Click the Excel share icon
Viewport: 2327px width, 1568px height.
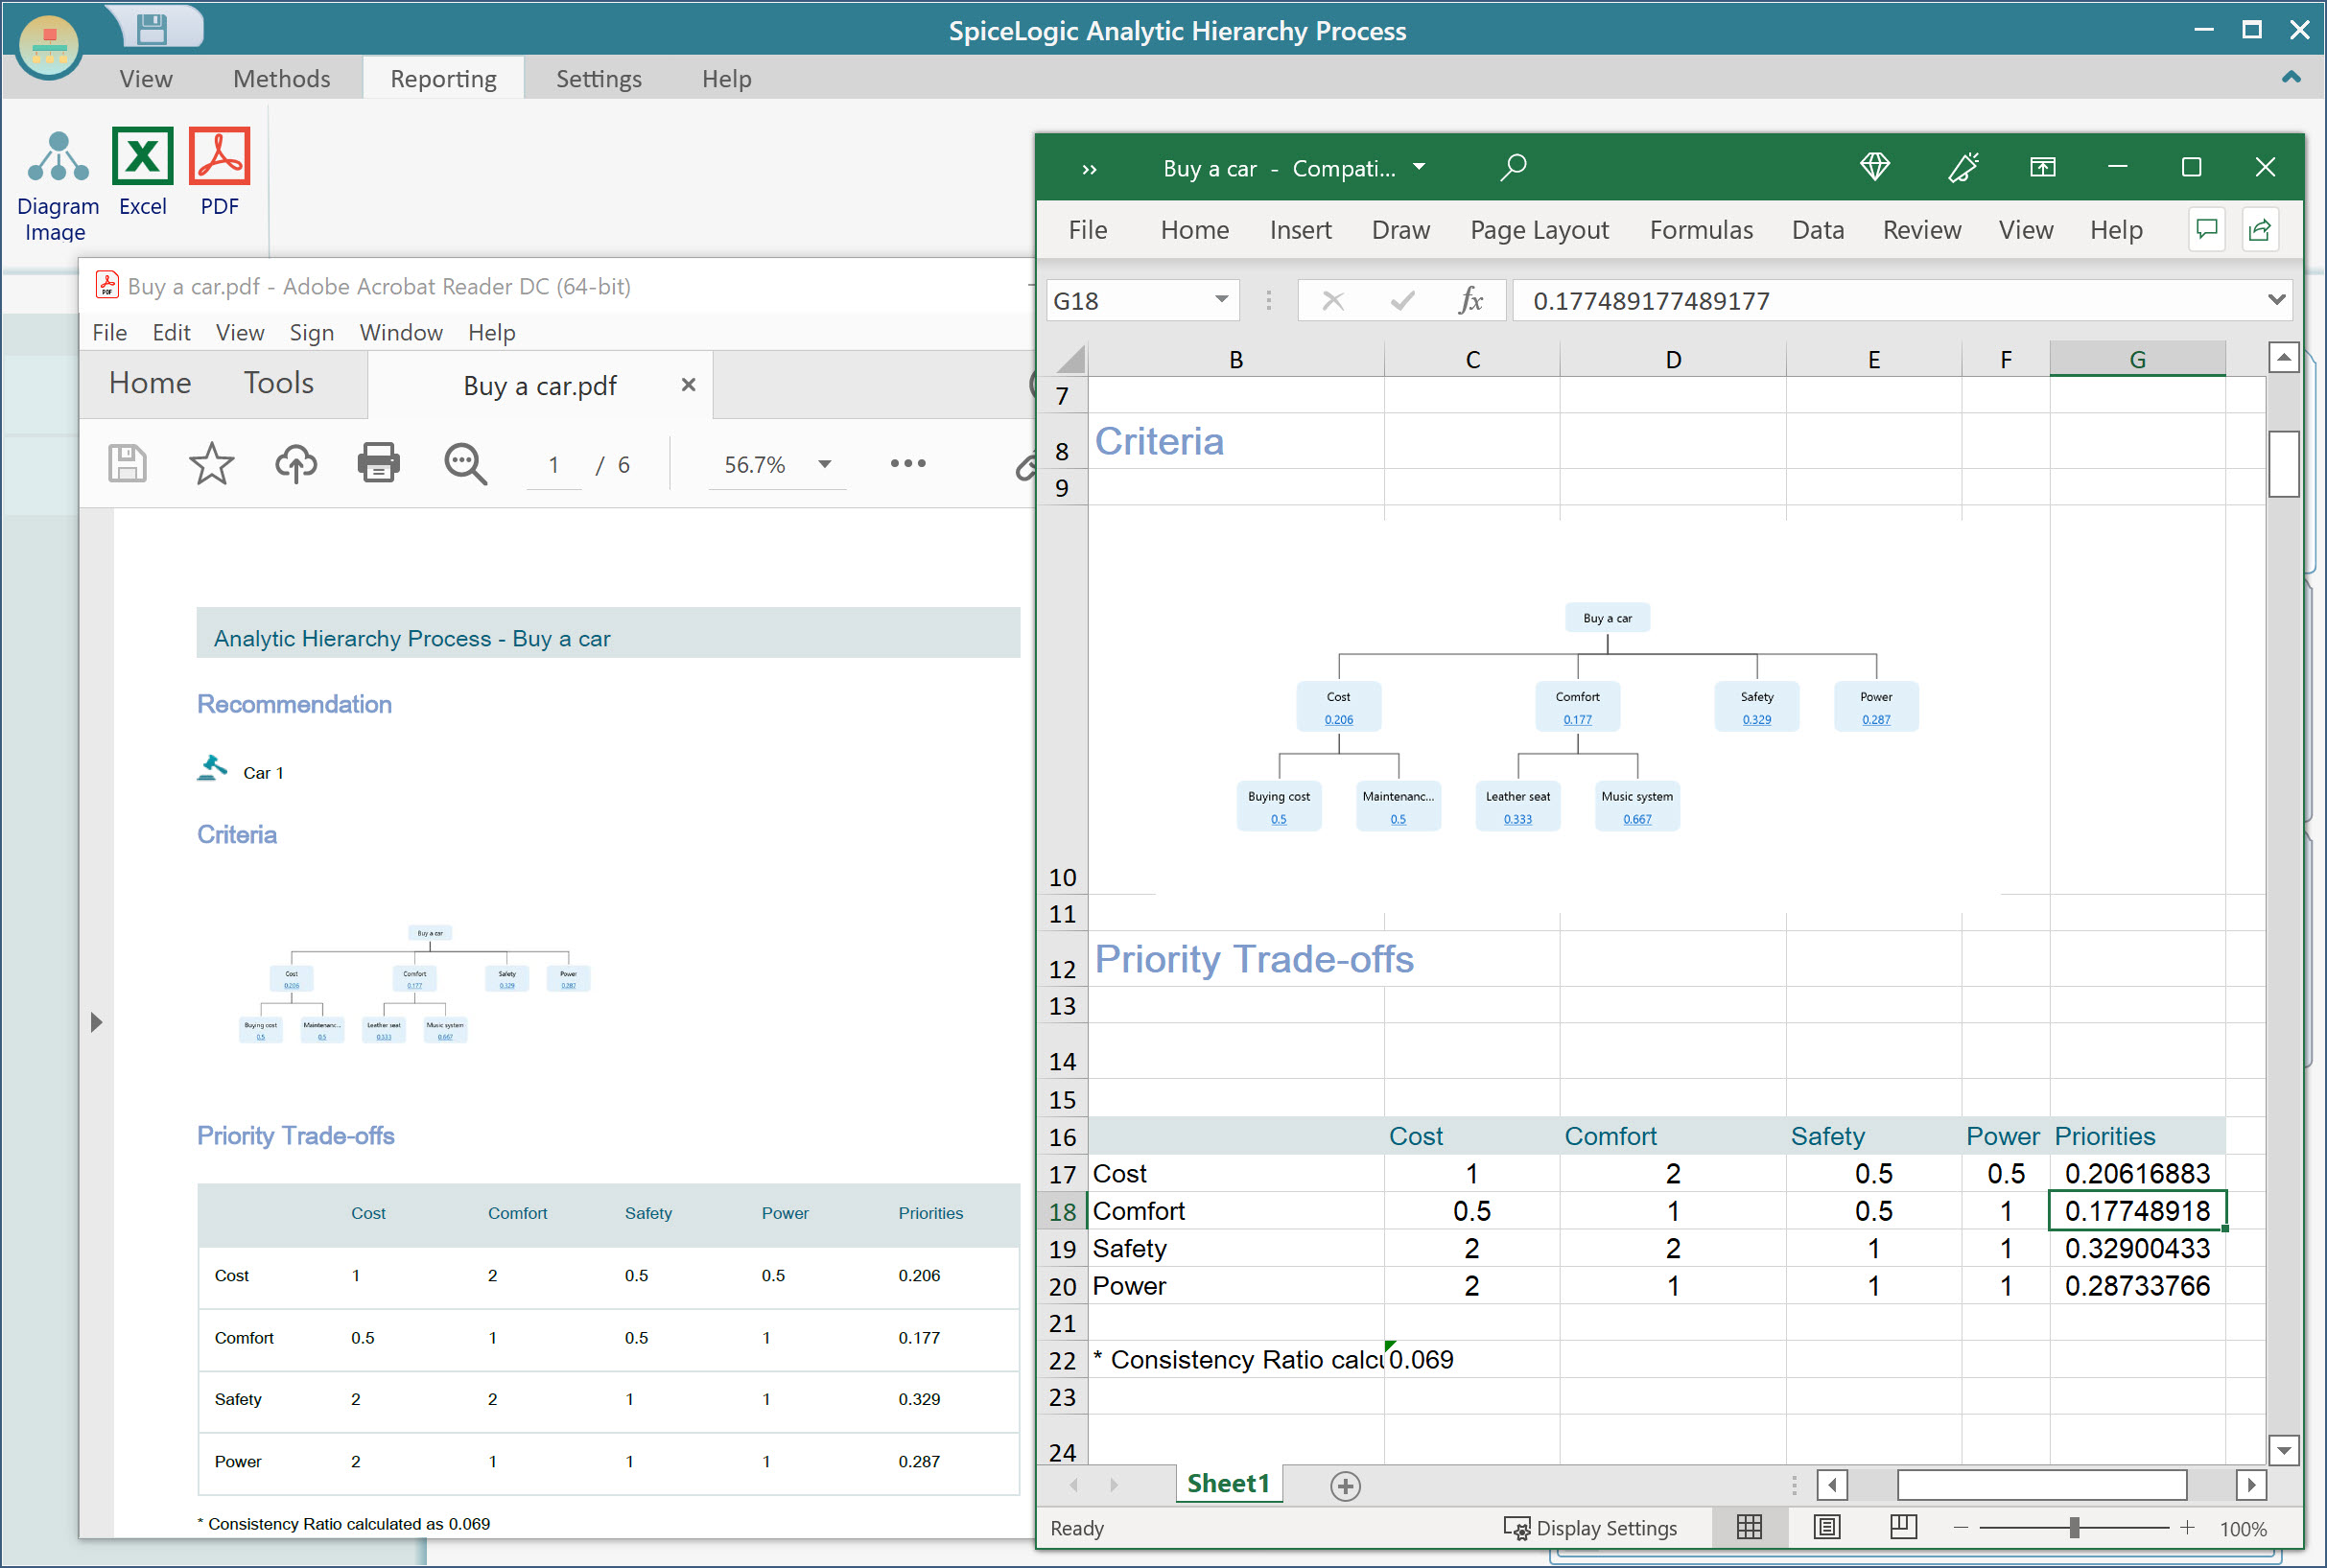click(2260, 230)
